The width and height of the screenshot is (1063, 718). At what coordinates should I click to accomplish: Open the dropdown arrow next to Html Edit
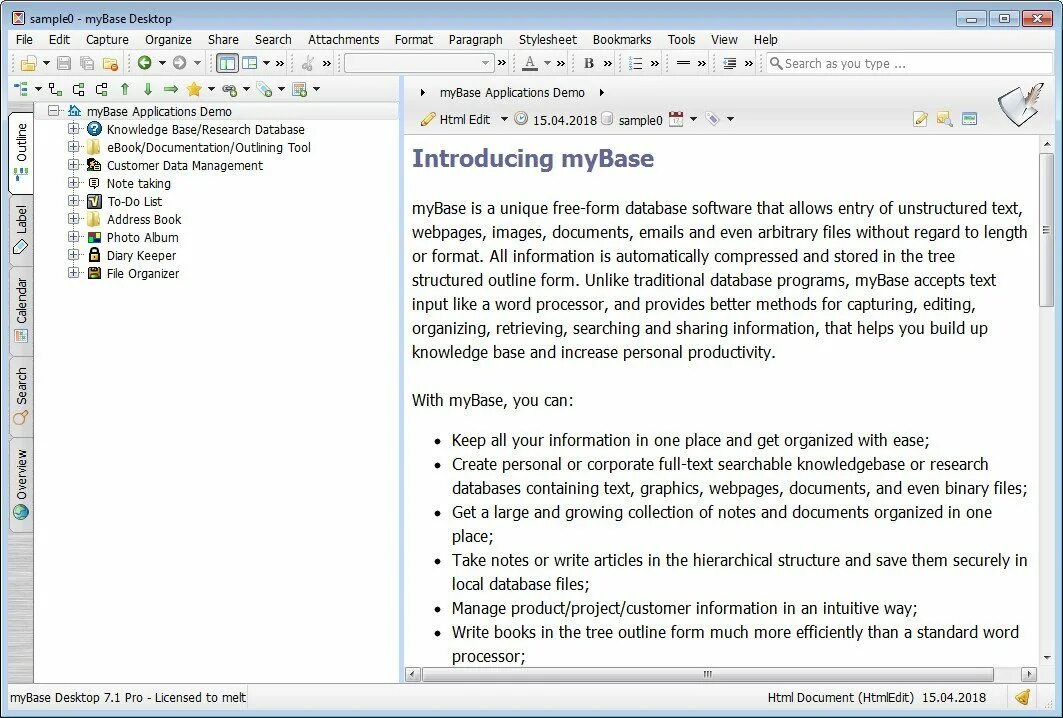pos(504,119)
